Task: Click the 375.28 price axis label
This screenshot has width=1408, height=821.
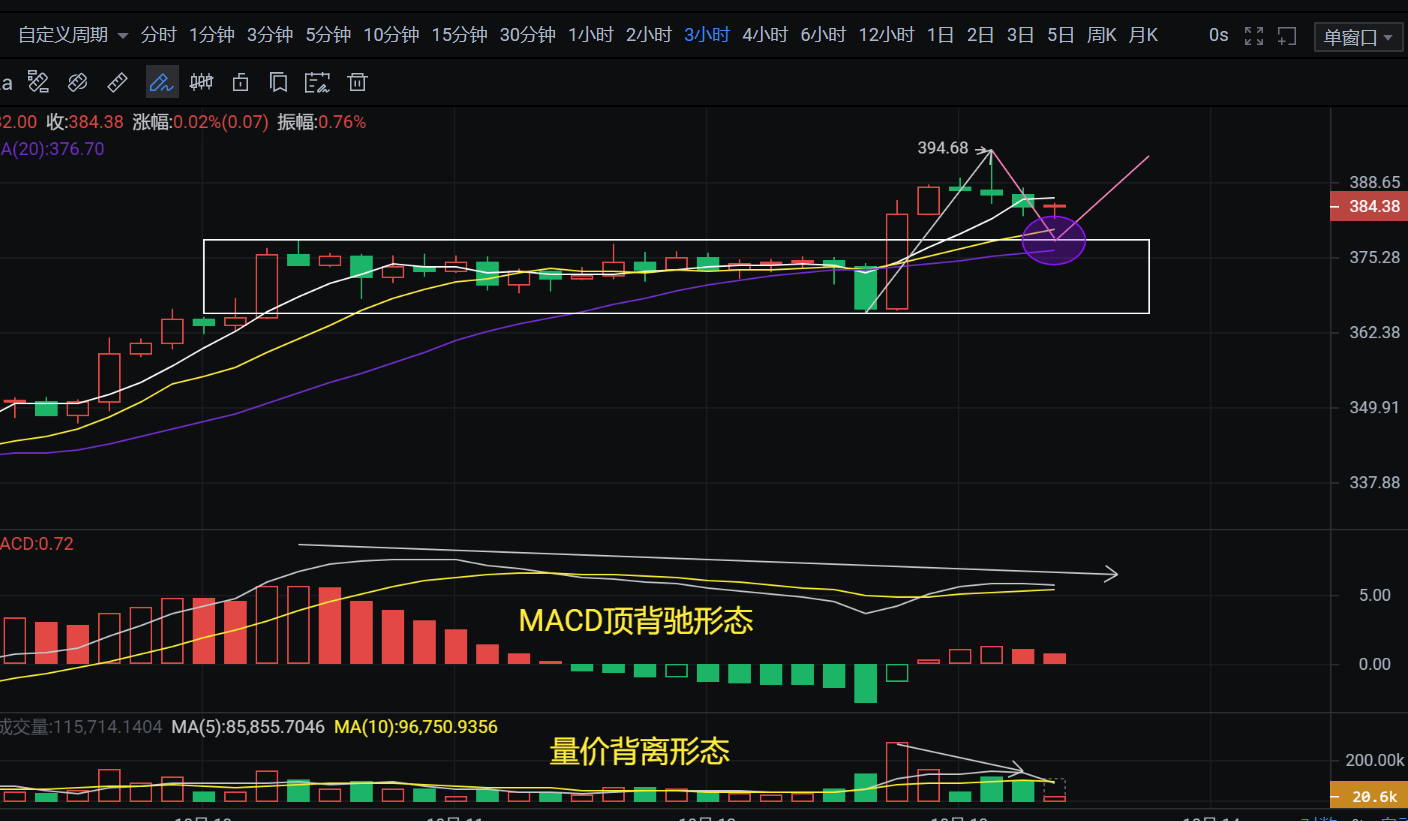Action: (x=1374, y=257)
